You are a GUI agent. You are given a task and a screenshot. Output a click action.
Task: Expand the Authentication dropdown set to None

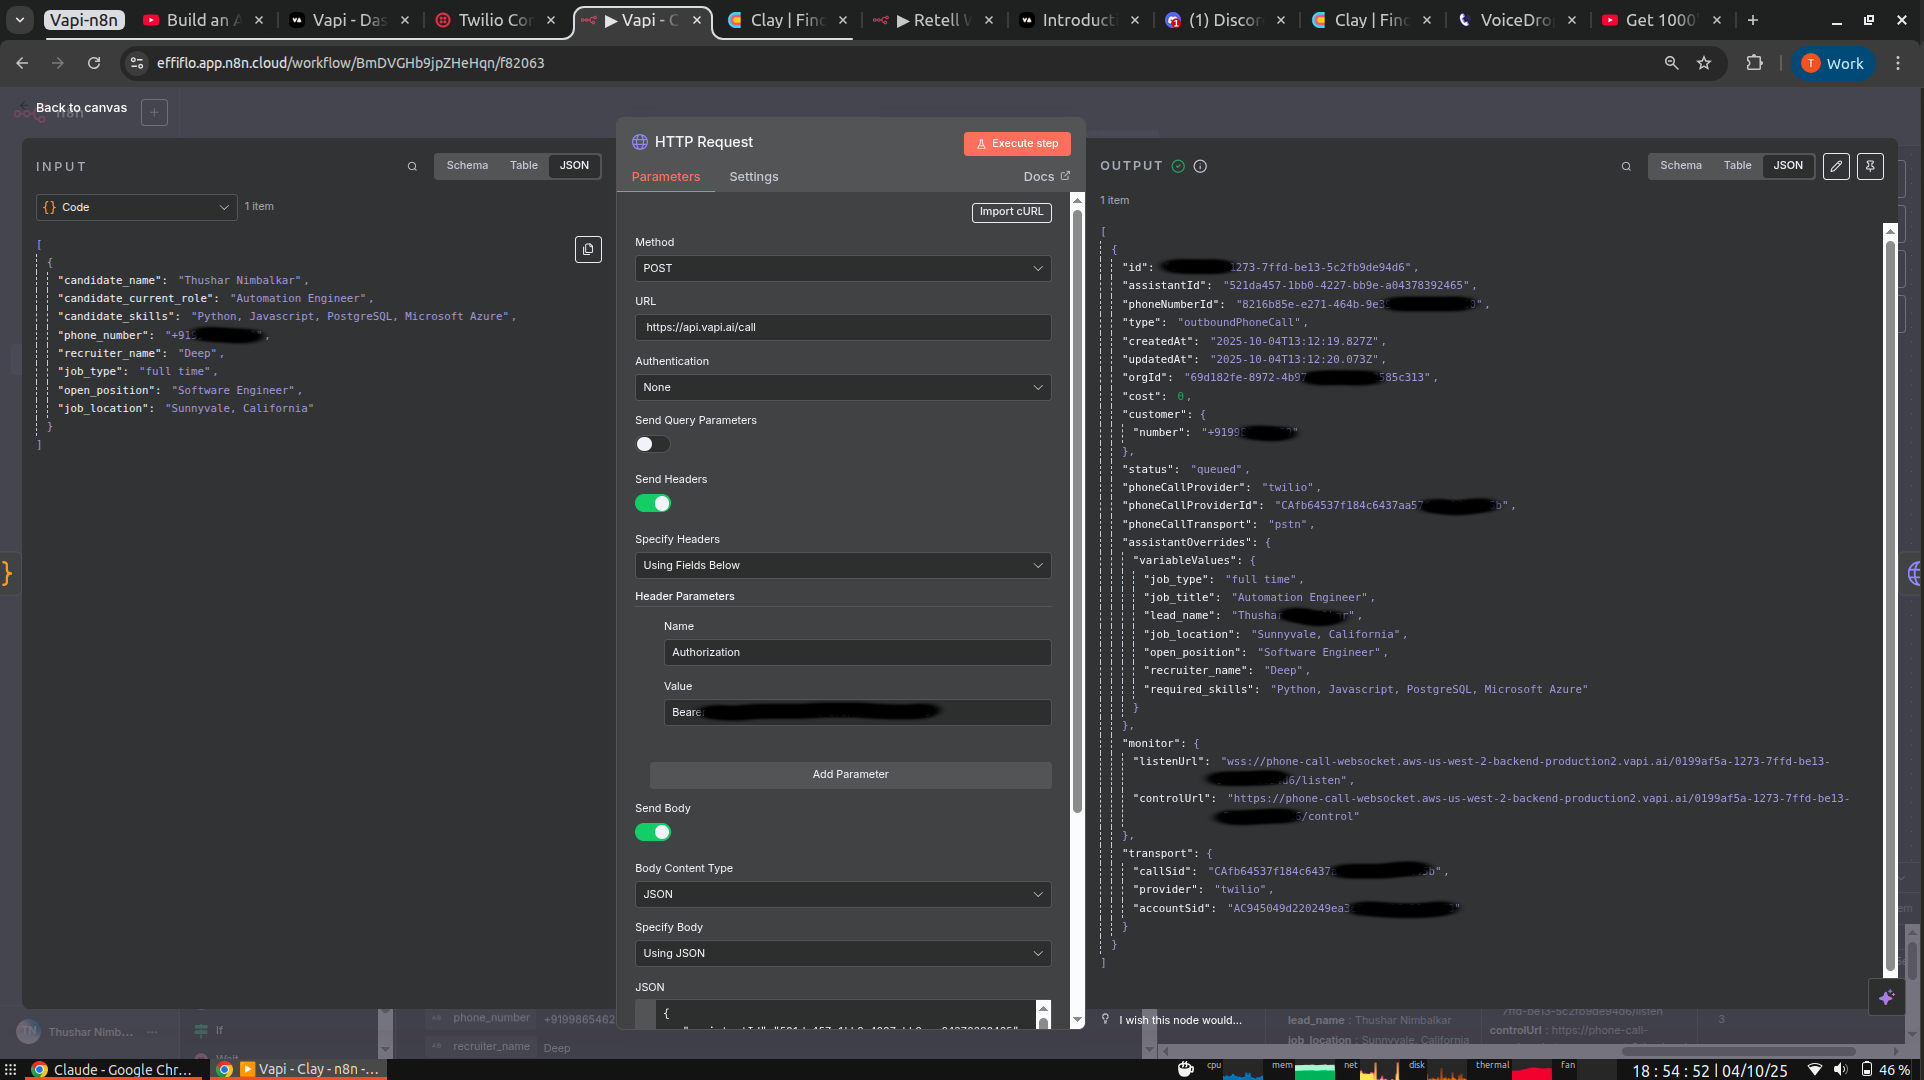(x=842, y=387)
